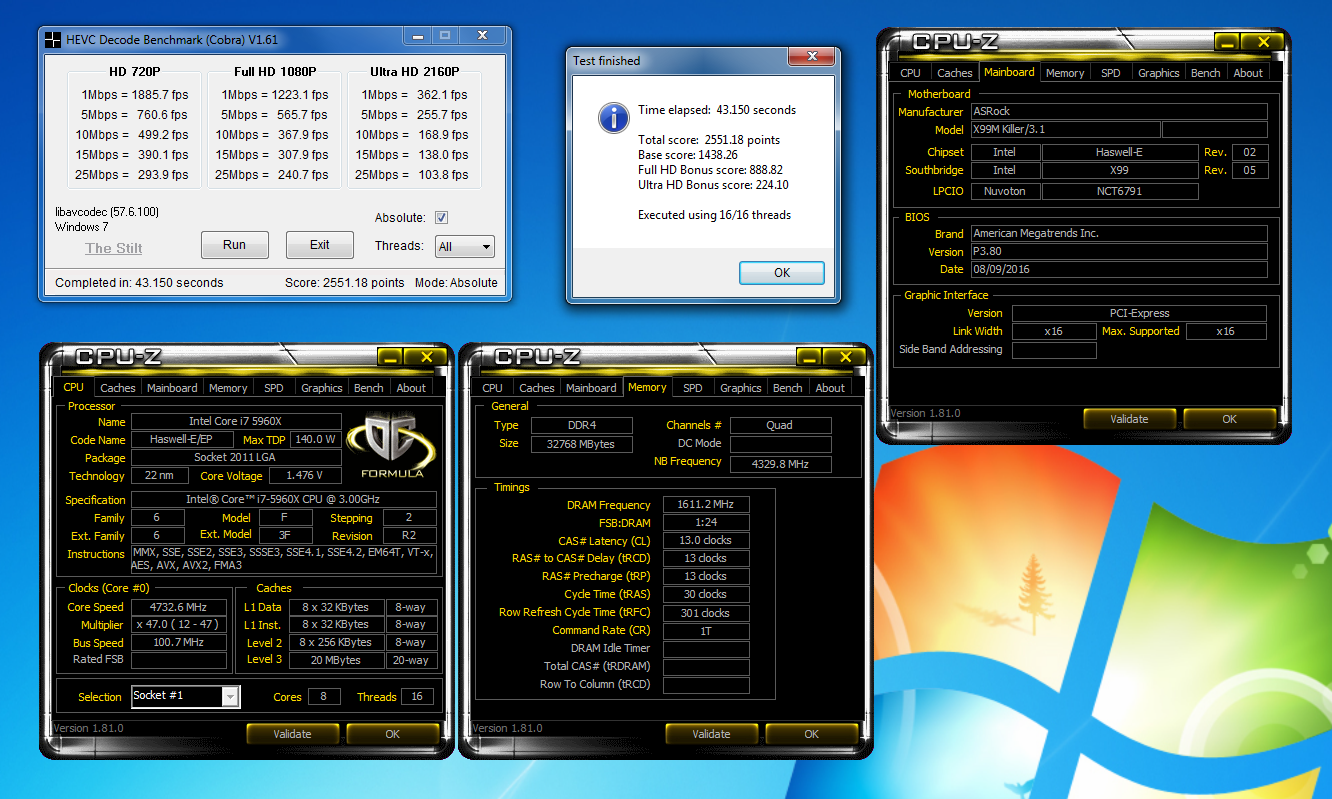This screenshot has width=1332, height=799.
Task: Close the Mainboard CPU-Z window
Action: 1265,42
